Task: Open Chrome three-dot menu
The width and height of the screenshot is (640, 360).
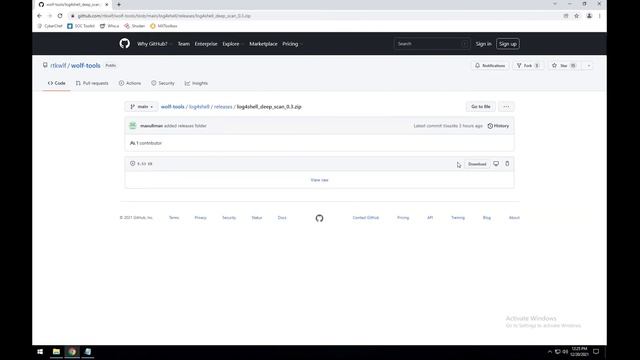Action: point(600,16)
